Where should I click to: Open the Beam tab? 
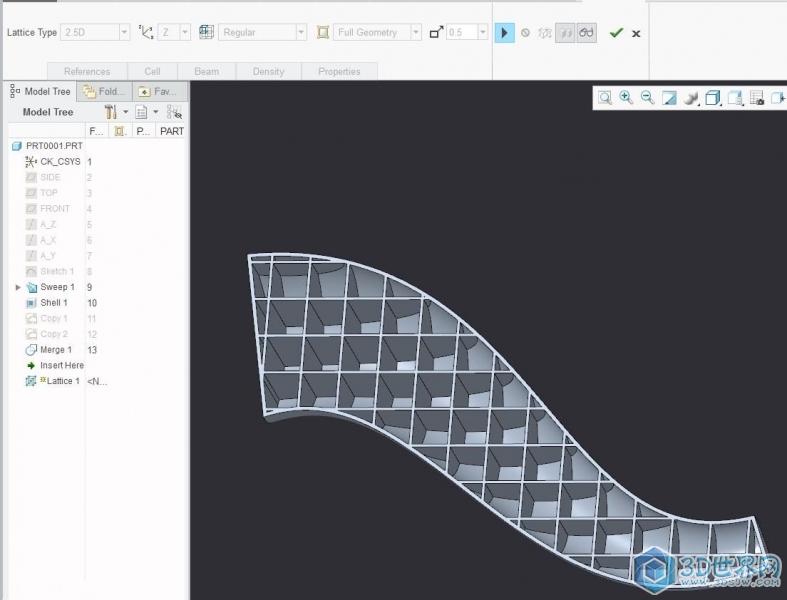(206, 71)
